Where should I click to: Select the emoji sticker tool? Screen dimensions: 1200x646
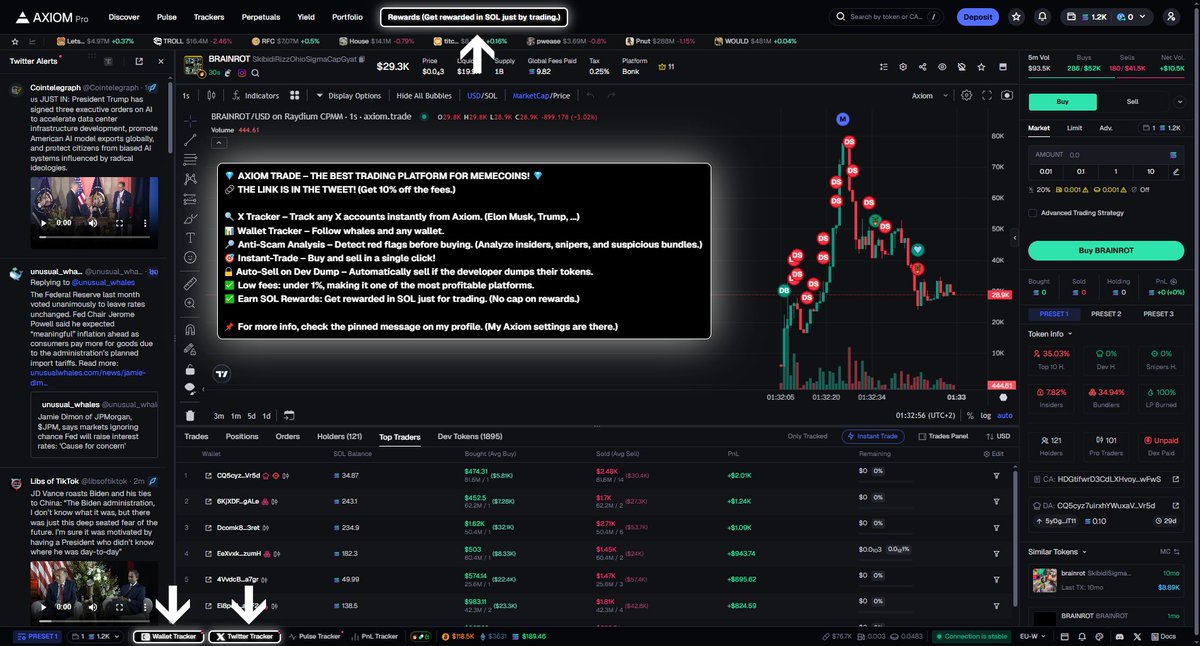pos(190,258)
